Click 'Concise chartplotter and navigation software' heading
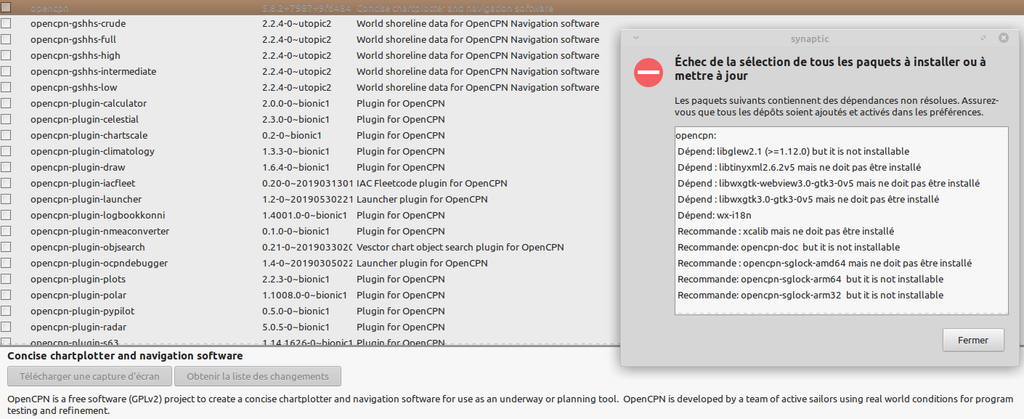 [125, 356]
